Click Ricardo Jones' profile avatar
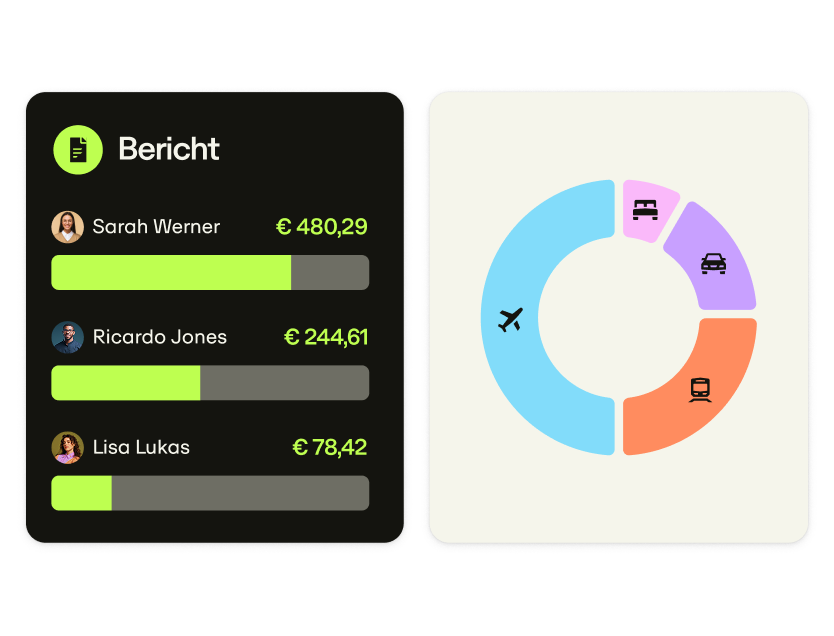The height and width of the screenshot is (636, 834). 67,337
